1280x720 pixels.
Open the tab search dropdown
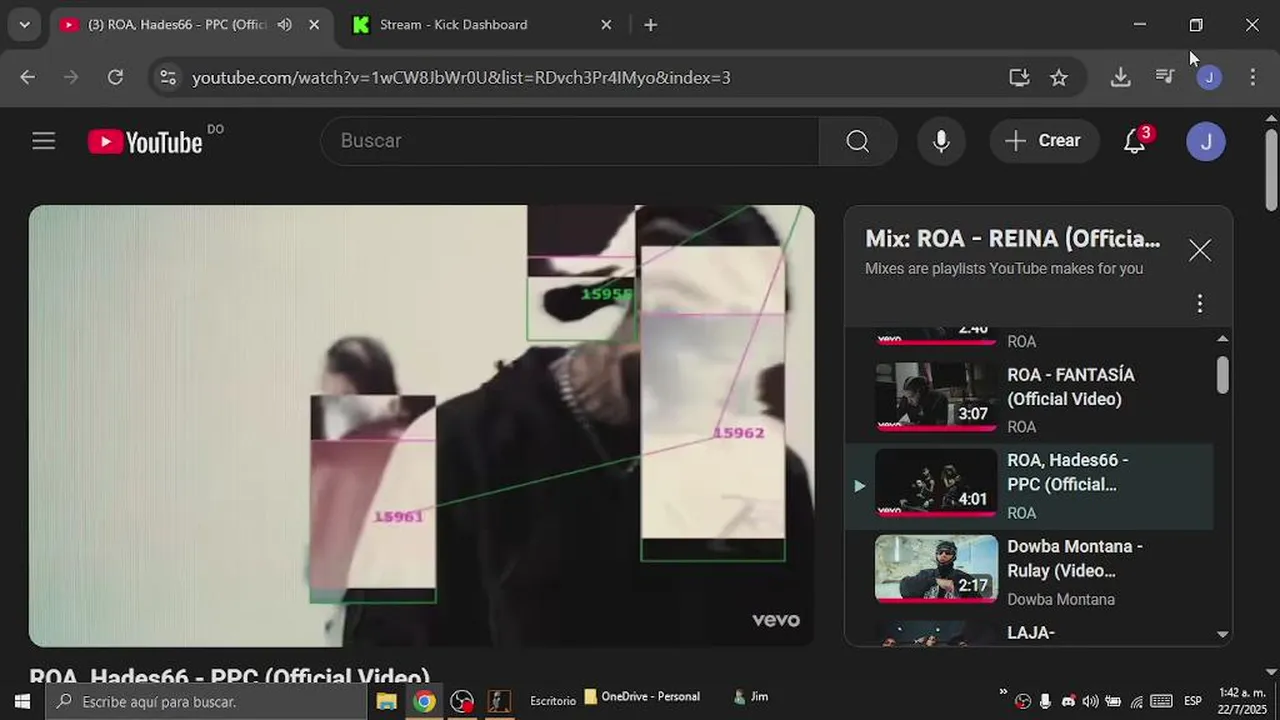pos(24,25)
